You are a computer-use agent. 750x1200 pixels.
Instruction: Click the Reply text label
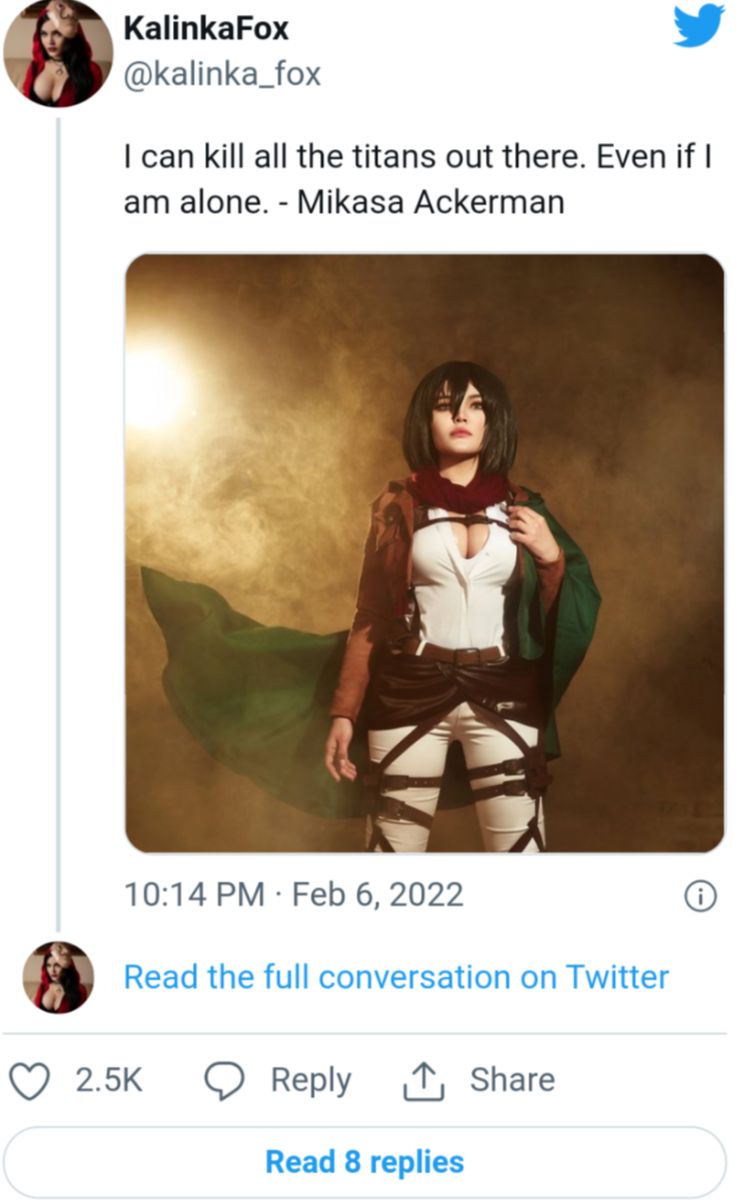pyautogui.click(x=311, y=1080)
